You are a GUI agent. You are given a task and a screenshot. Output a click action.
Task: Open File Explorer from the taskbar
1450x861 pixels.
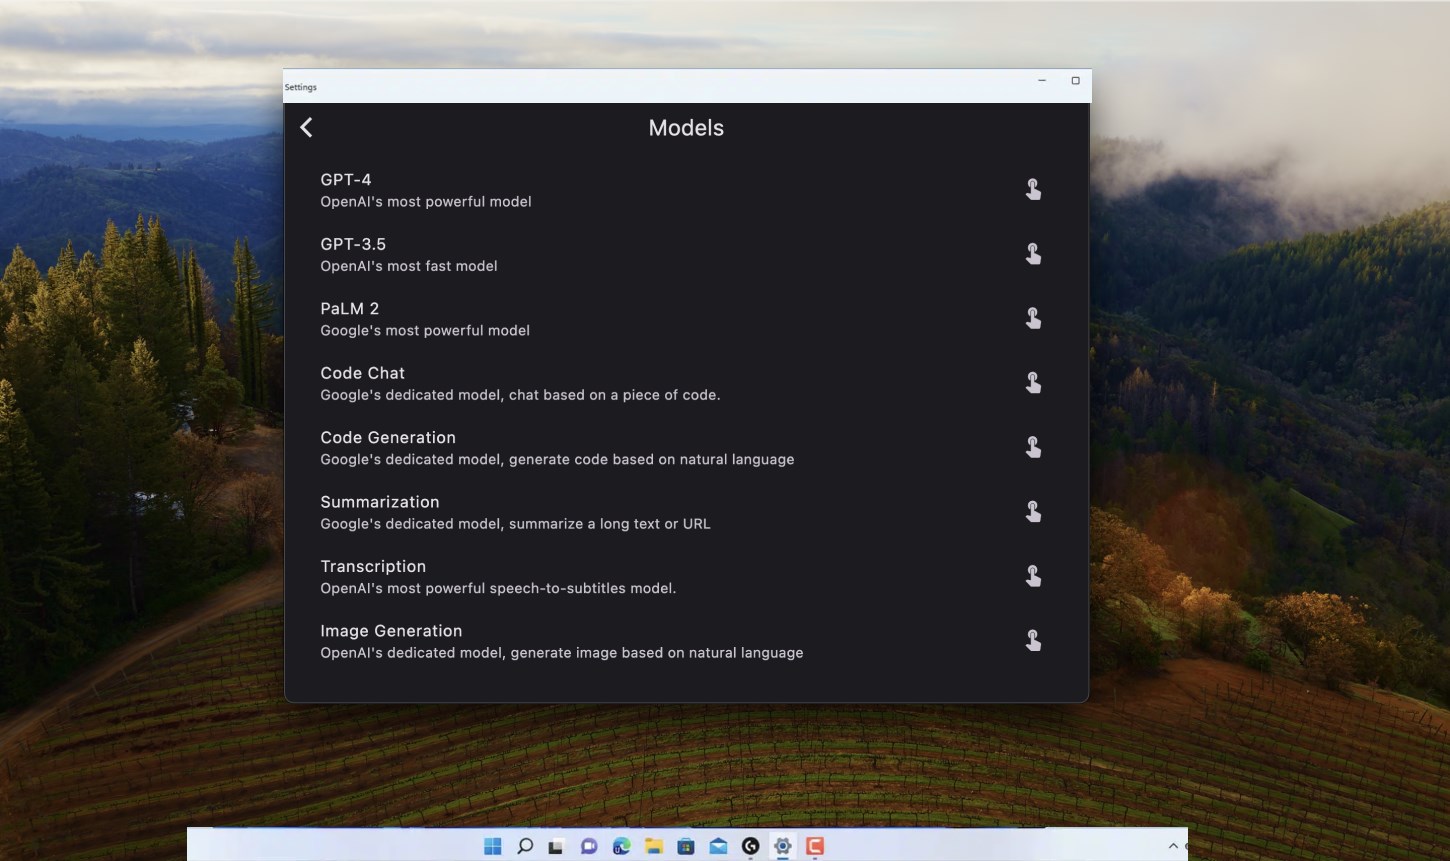pyautogui.click(x=654, y=847)
